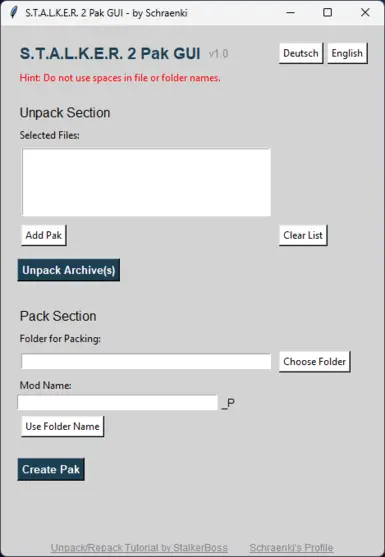Open Schraenki's Profile link
Viewport: 385px width, 557px height.
pos(291,548)
